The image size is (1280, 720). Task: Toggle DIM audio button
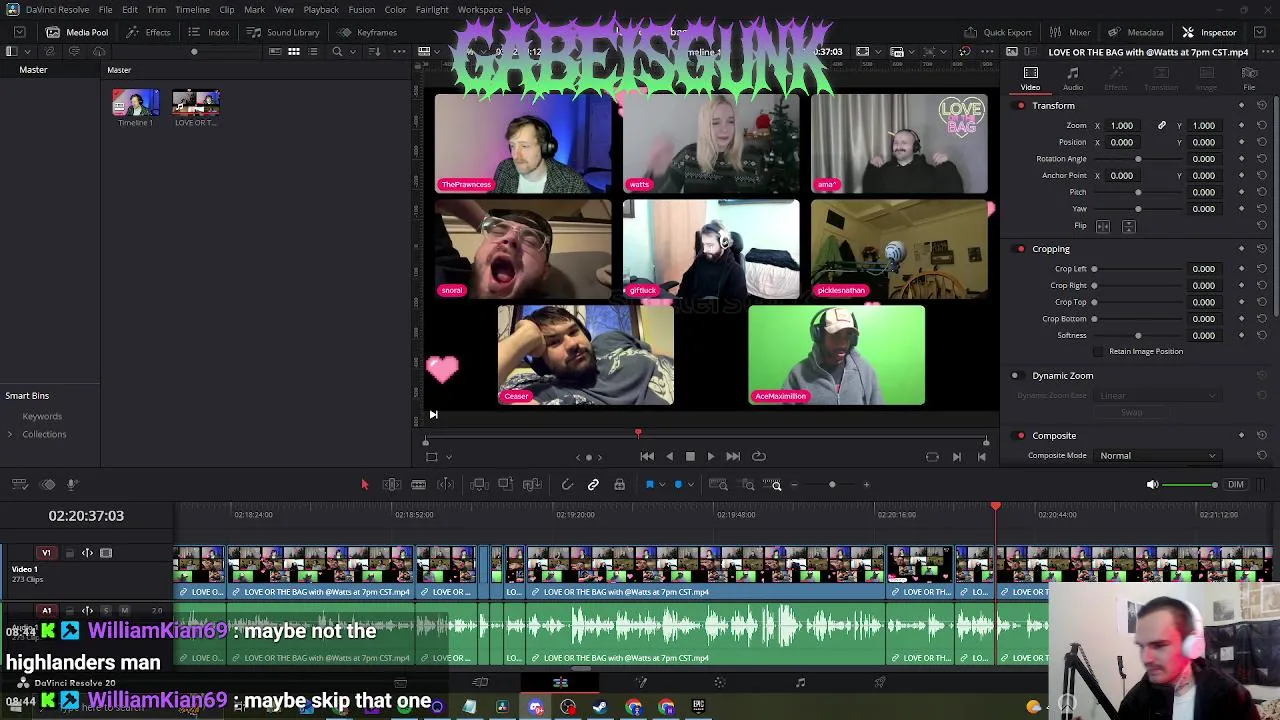point(1236,485)
